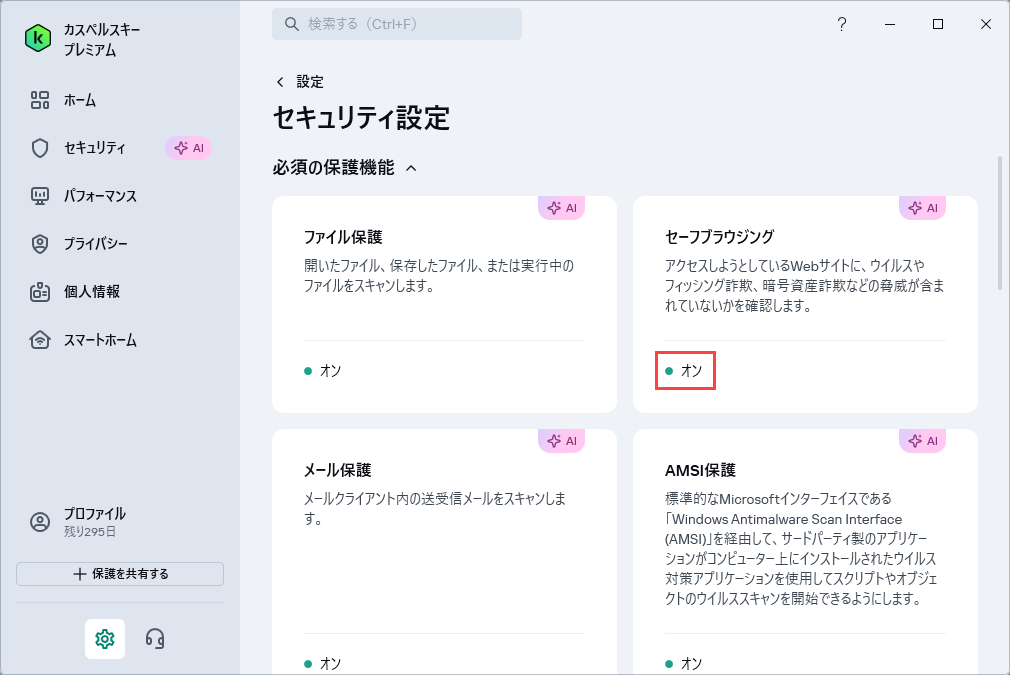Open 個人情報 from the sidebar
The height and width of the screenshot is (675, 1010).
pyautogui.click(x=91, y=292)
